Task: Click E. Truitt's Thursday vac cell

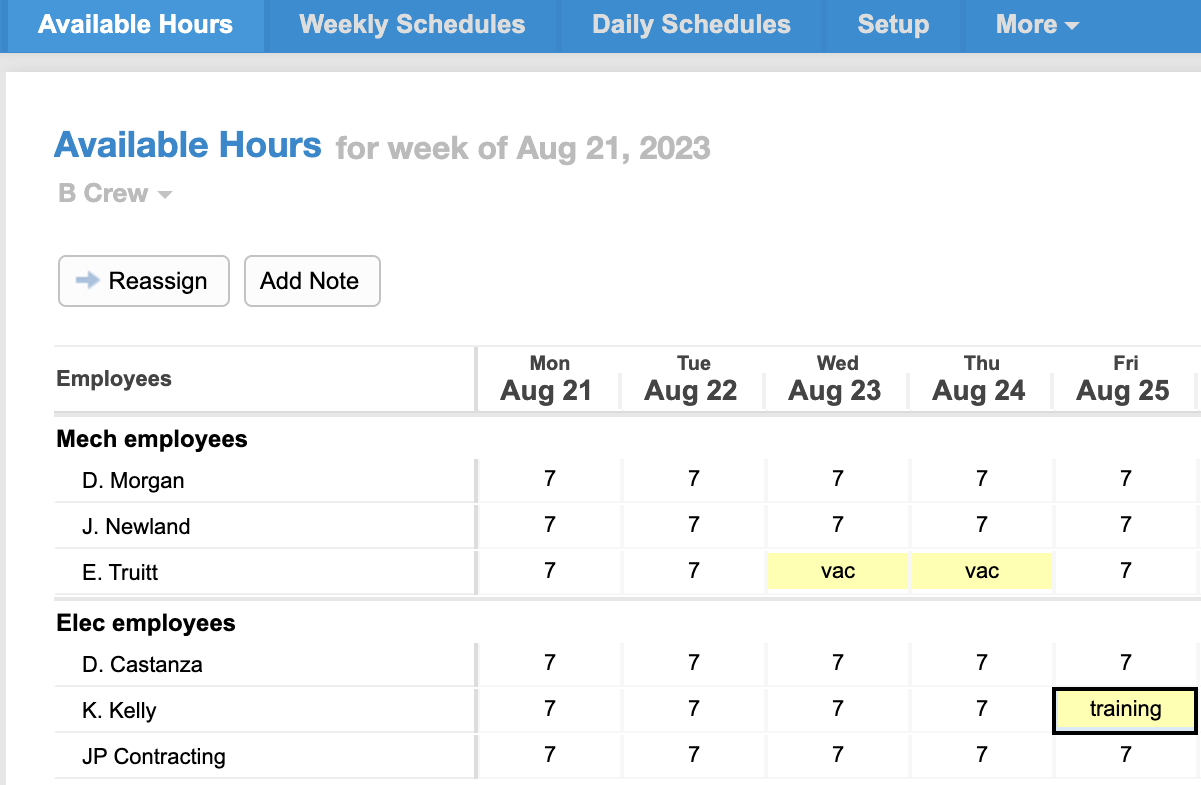Action: pos(981,572)
